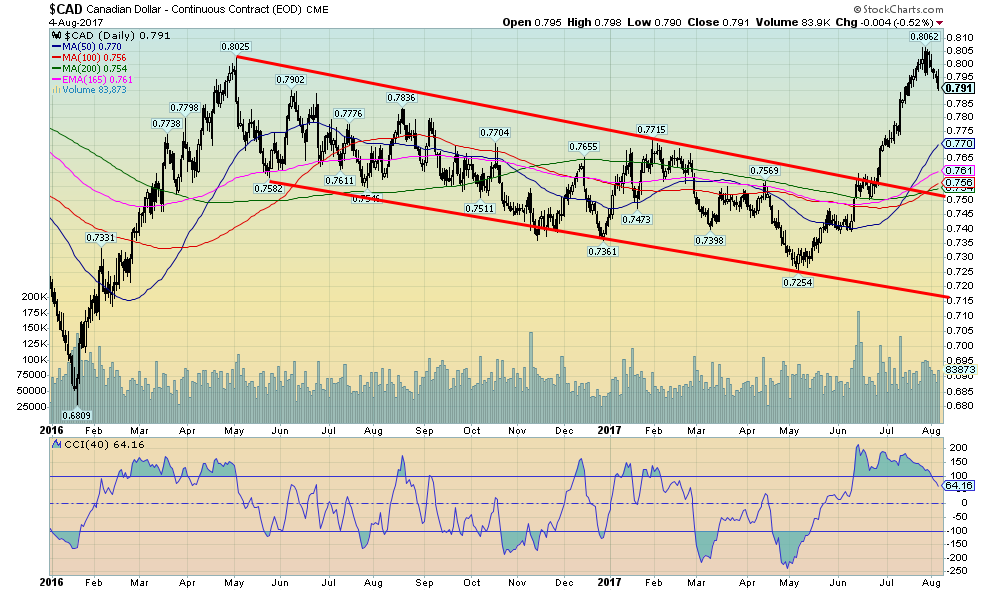Click the 2016 marker on the CCI axis
990x591 pixels.
click(50, 581)
